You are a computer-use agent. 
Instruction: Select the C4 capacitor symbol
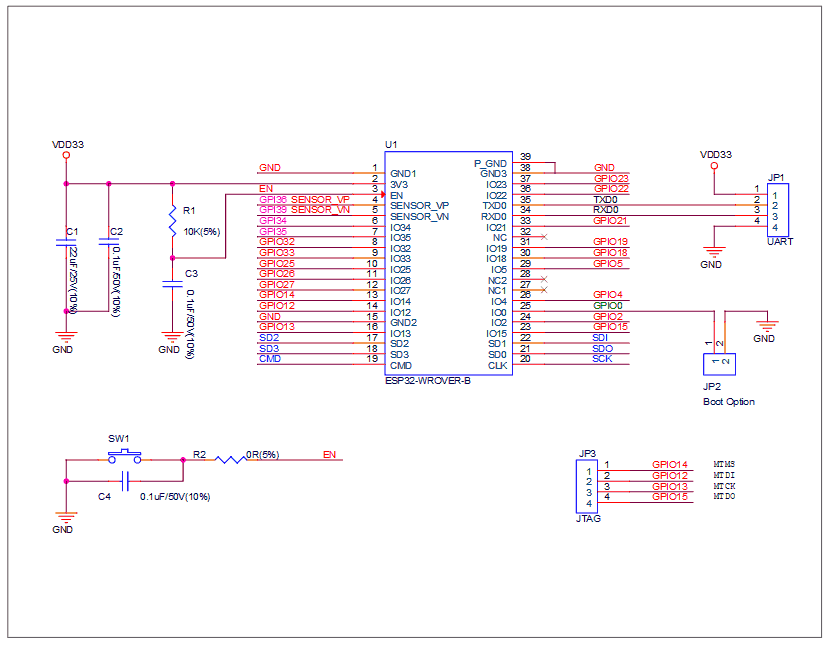click(125, 481)
